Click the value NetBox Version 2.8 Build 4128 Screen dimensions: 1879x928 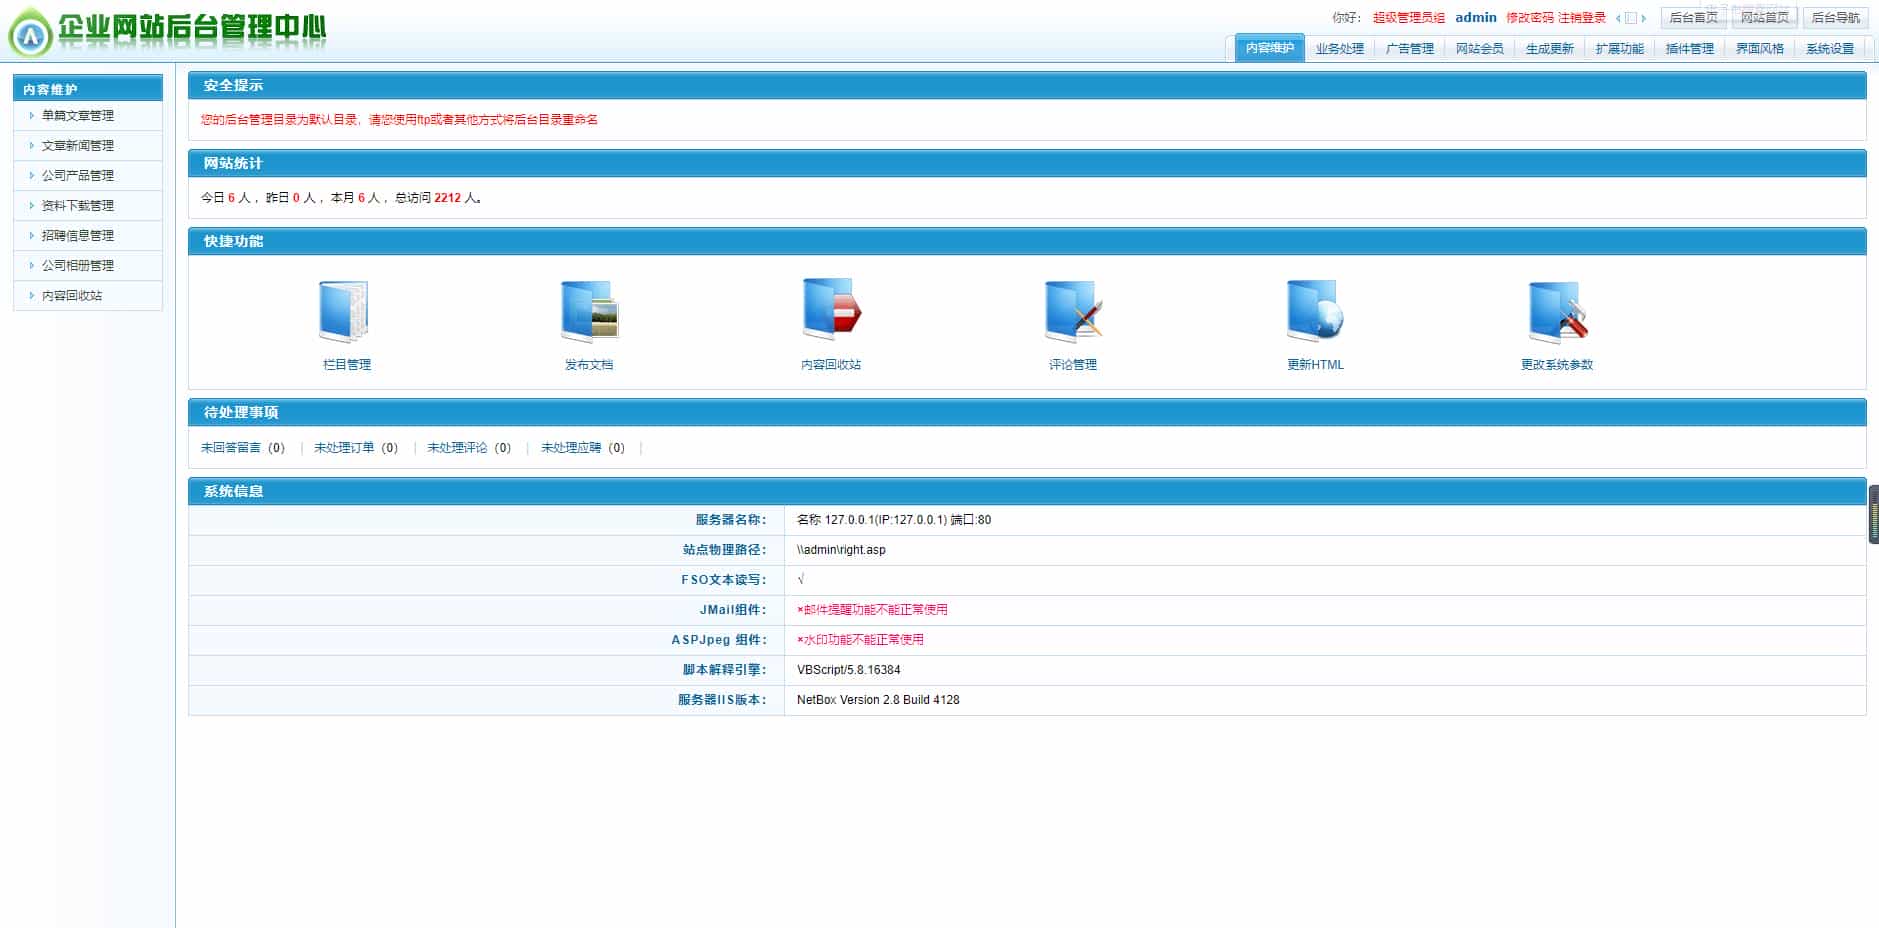point(878,700)
